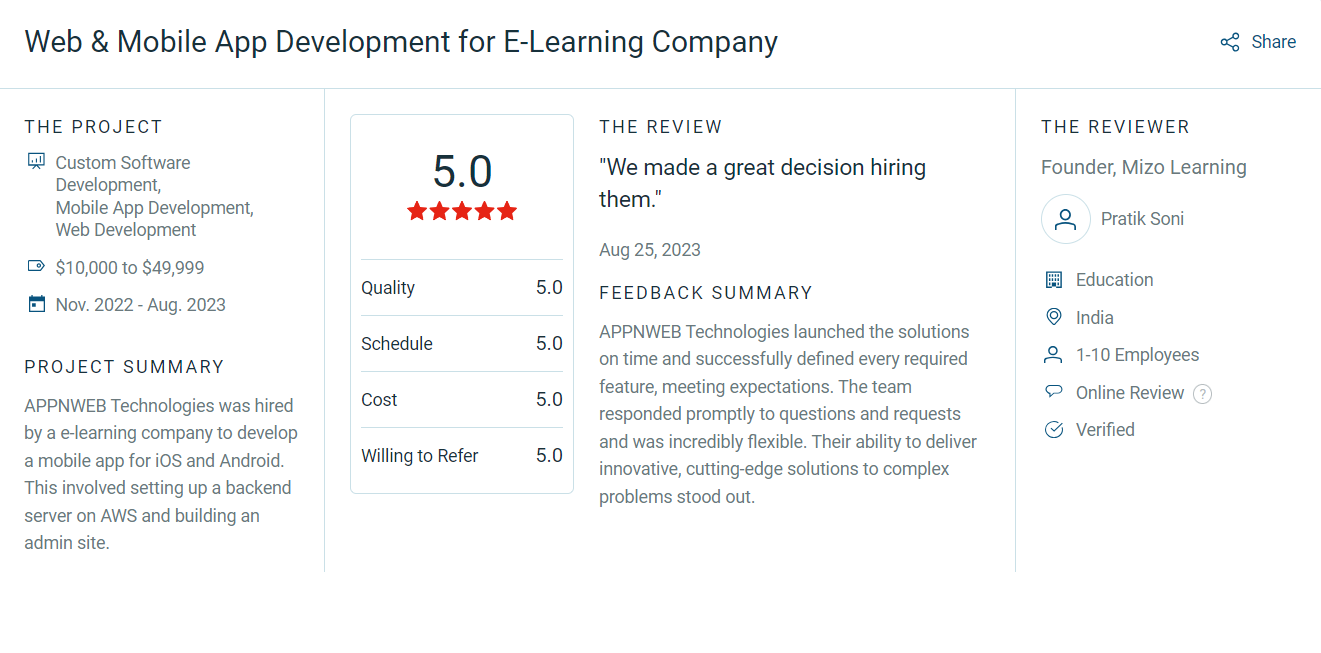Click the page title heading
Viewport: 1321px width, 653px height.
tap(401, 42)
